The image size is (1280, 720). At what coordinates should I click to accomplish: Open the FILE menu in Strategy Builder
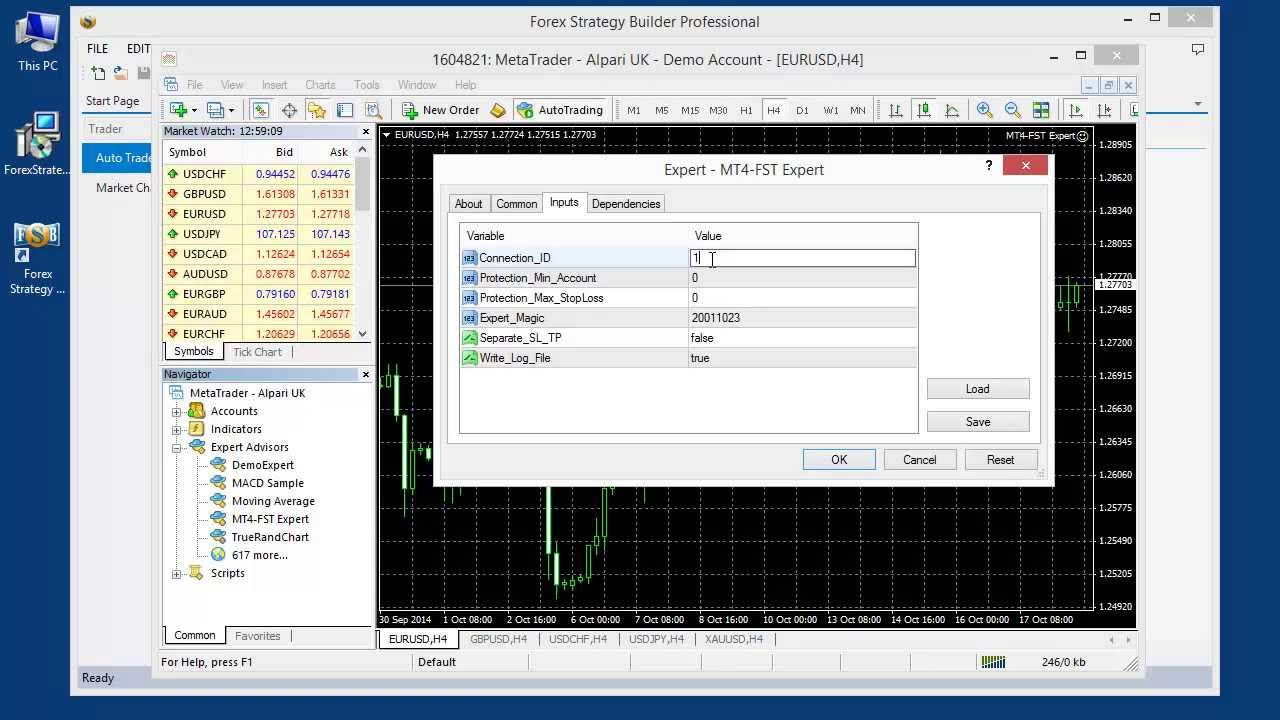(x=97, y=48)
